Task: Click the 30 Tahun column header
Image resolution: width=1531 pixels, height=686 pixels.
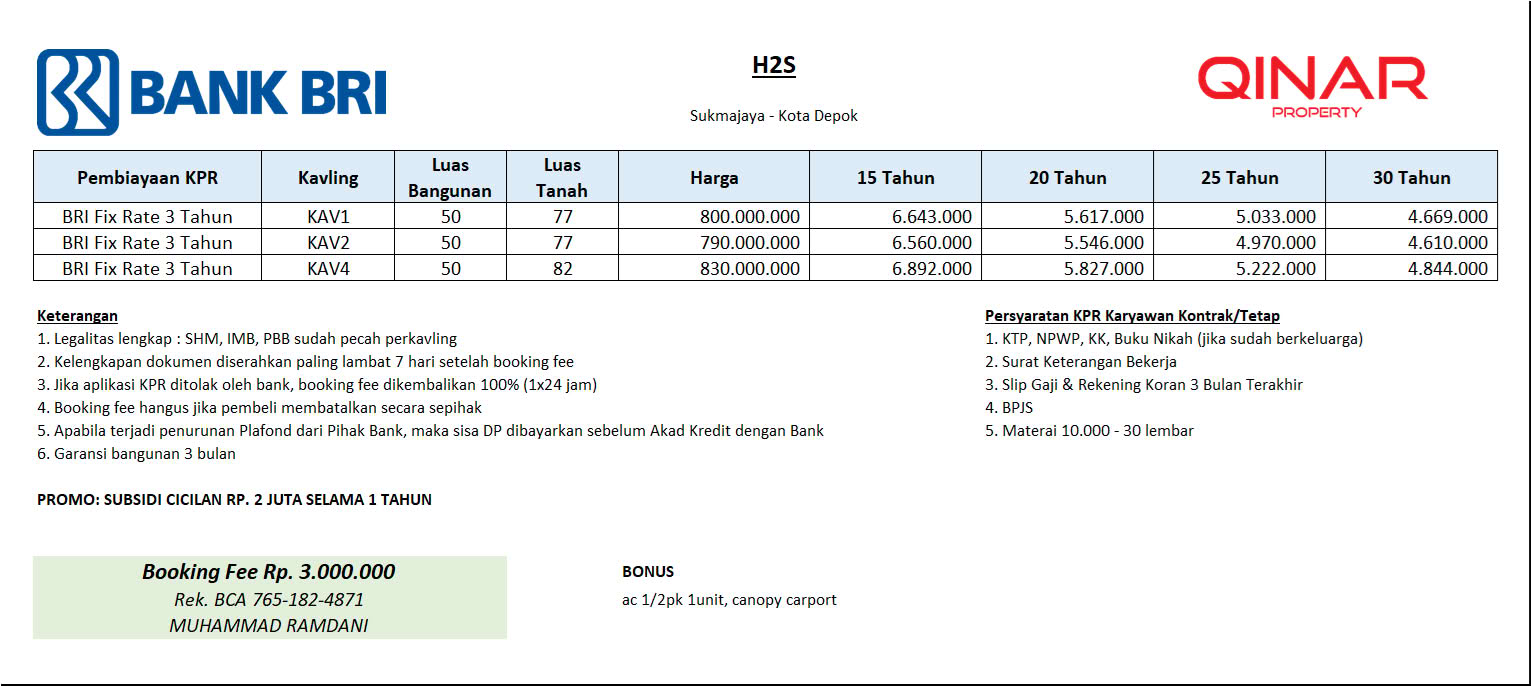Action: [1412, 178]
